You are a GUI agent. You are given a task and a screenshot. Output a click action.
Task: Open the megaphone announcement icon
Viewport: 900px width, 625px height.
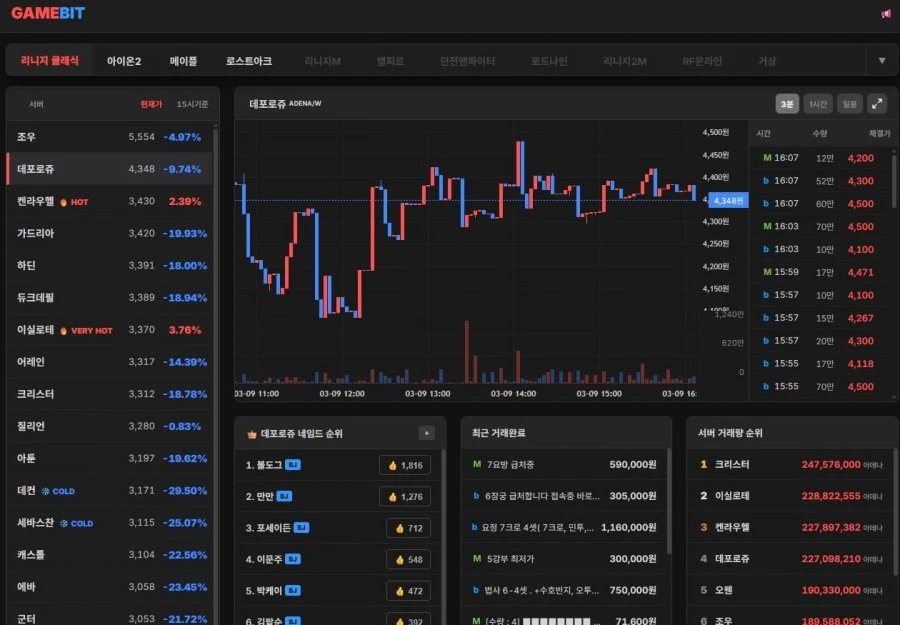coord(886,14)
